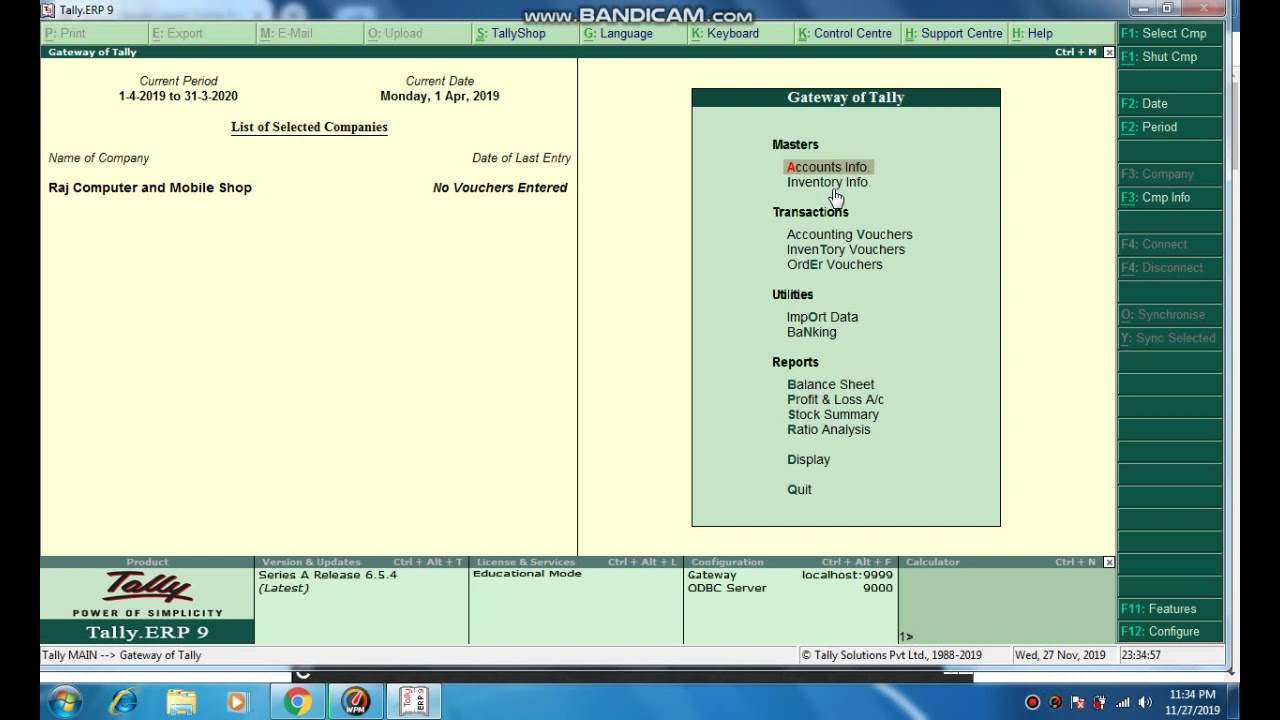Open the Stock Summary report
The width and height of the screenshot is (1280, 720).
pyautogui.click(x=832, y=414)
